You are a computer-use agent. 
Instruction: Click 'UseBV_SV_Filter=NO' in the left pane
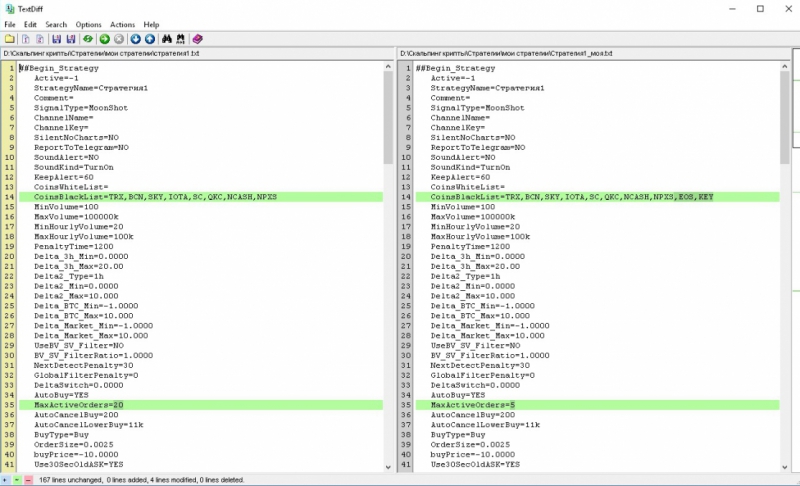pos(79,345)
